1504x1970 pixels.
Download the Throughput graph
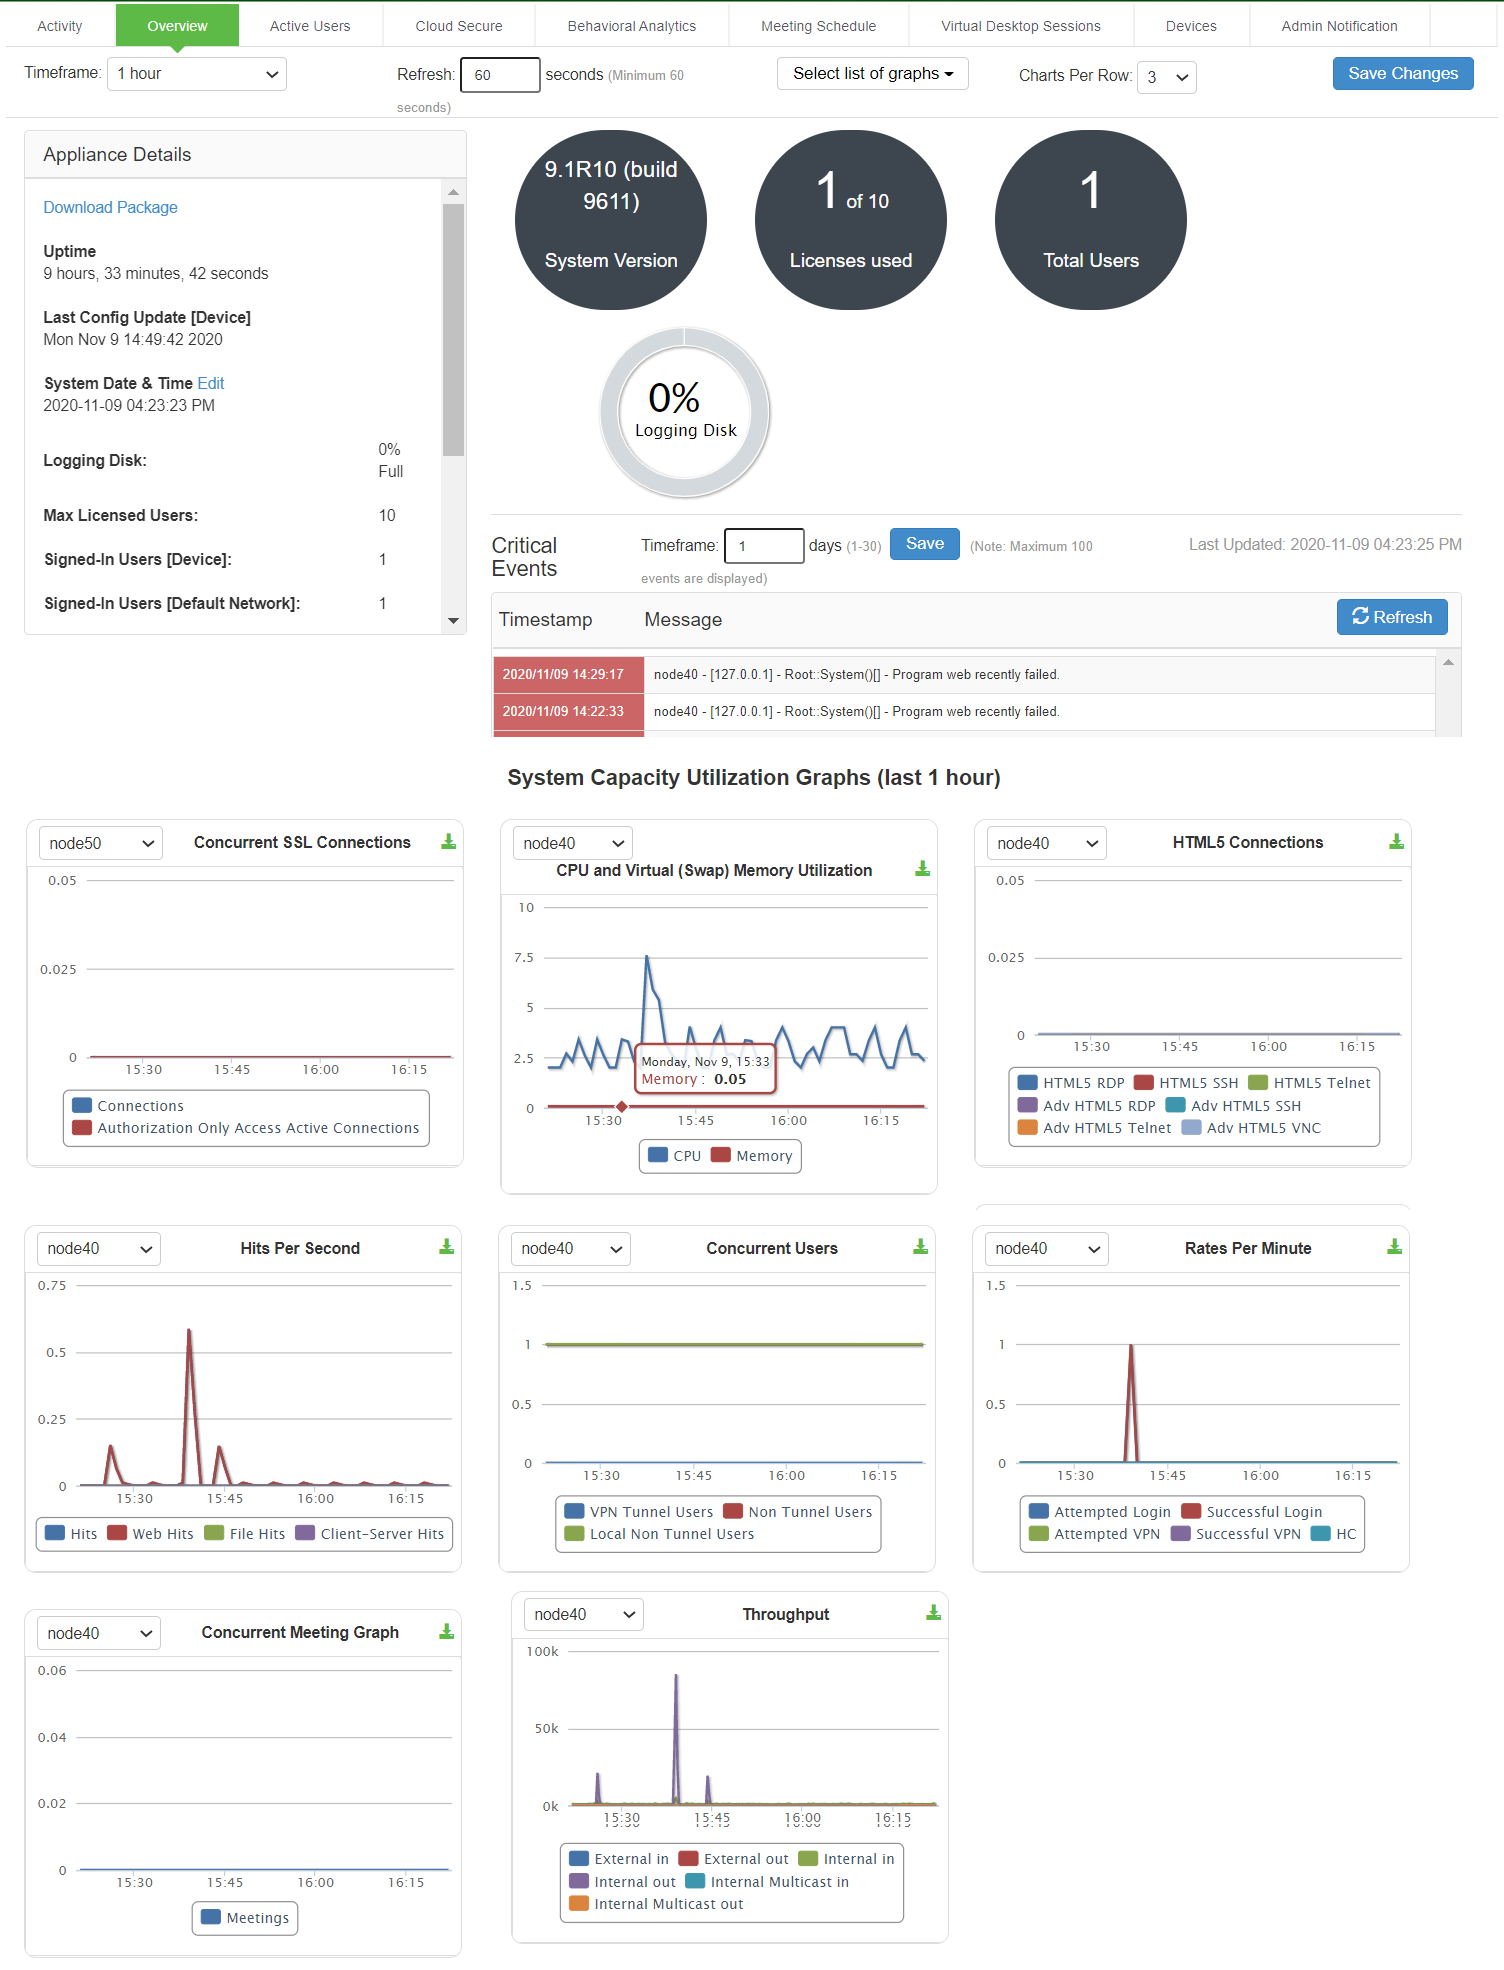pyautogui.click(x=933, y=1613)
